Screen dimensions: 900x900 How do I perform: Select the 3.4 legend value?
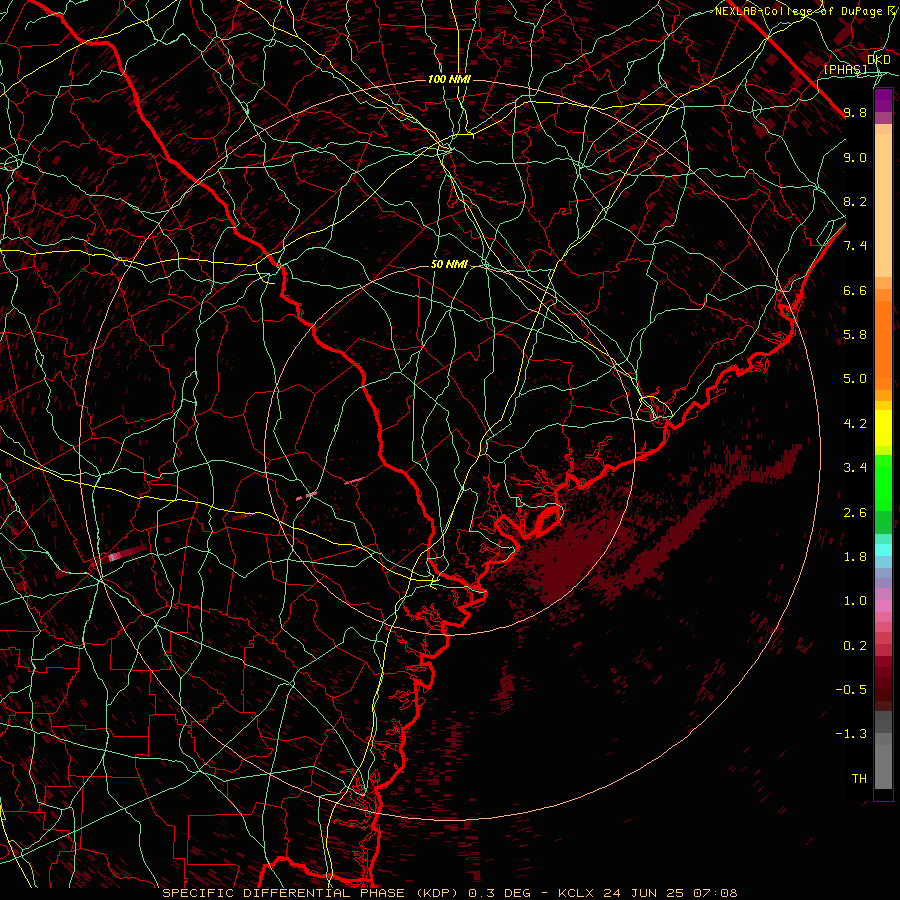pyautogui.click(x=855, y=468)
